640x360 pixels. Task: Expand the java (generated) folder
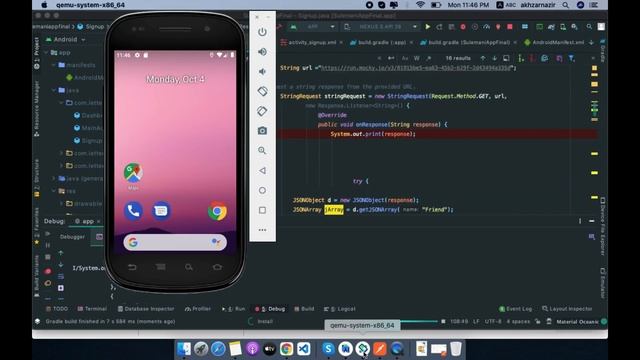click(x=53, y=178)
